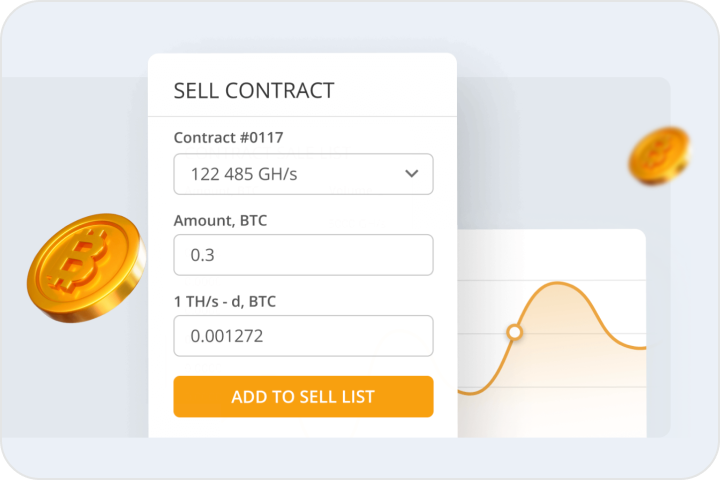Expand the contract dropdown chevron arrow
This screenshot has height=480, width=720.
click(411, 174)
